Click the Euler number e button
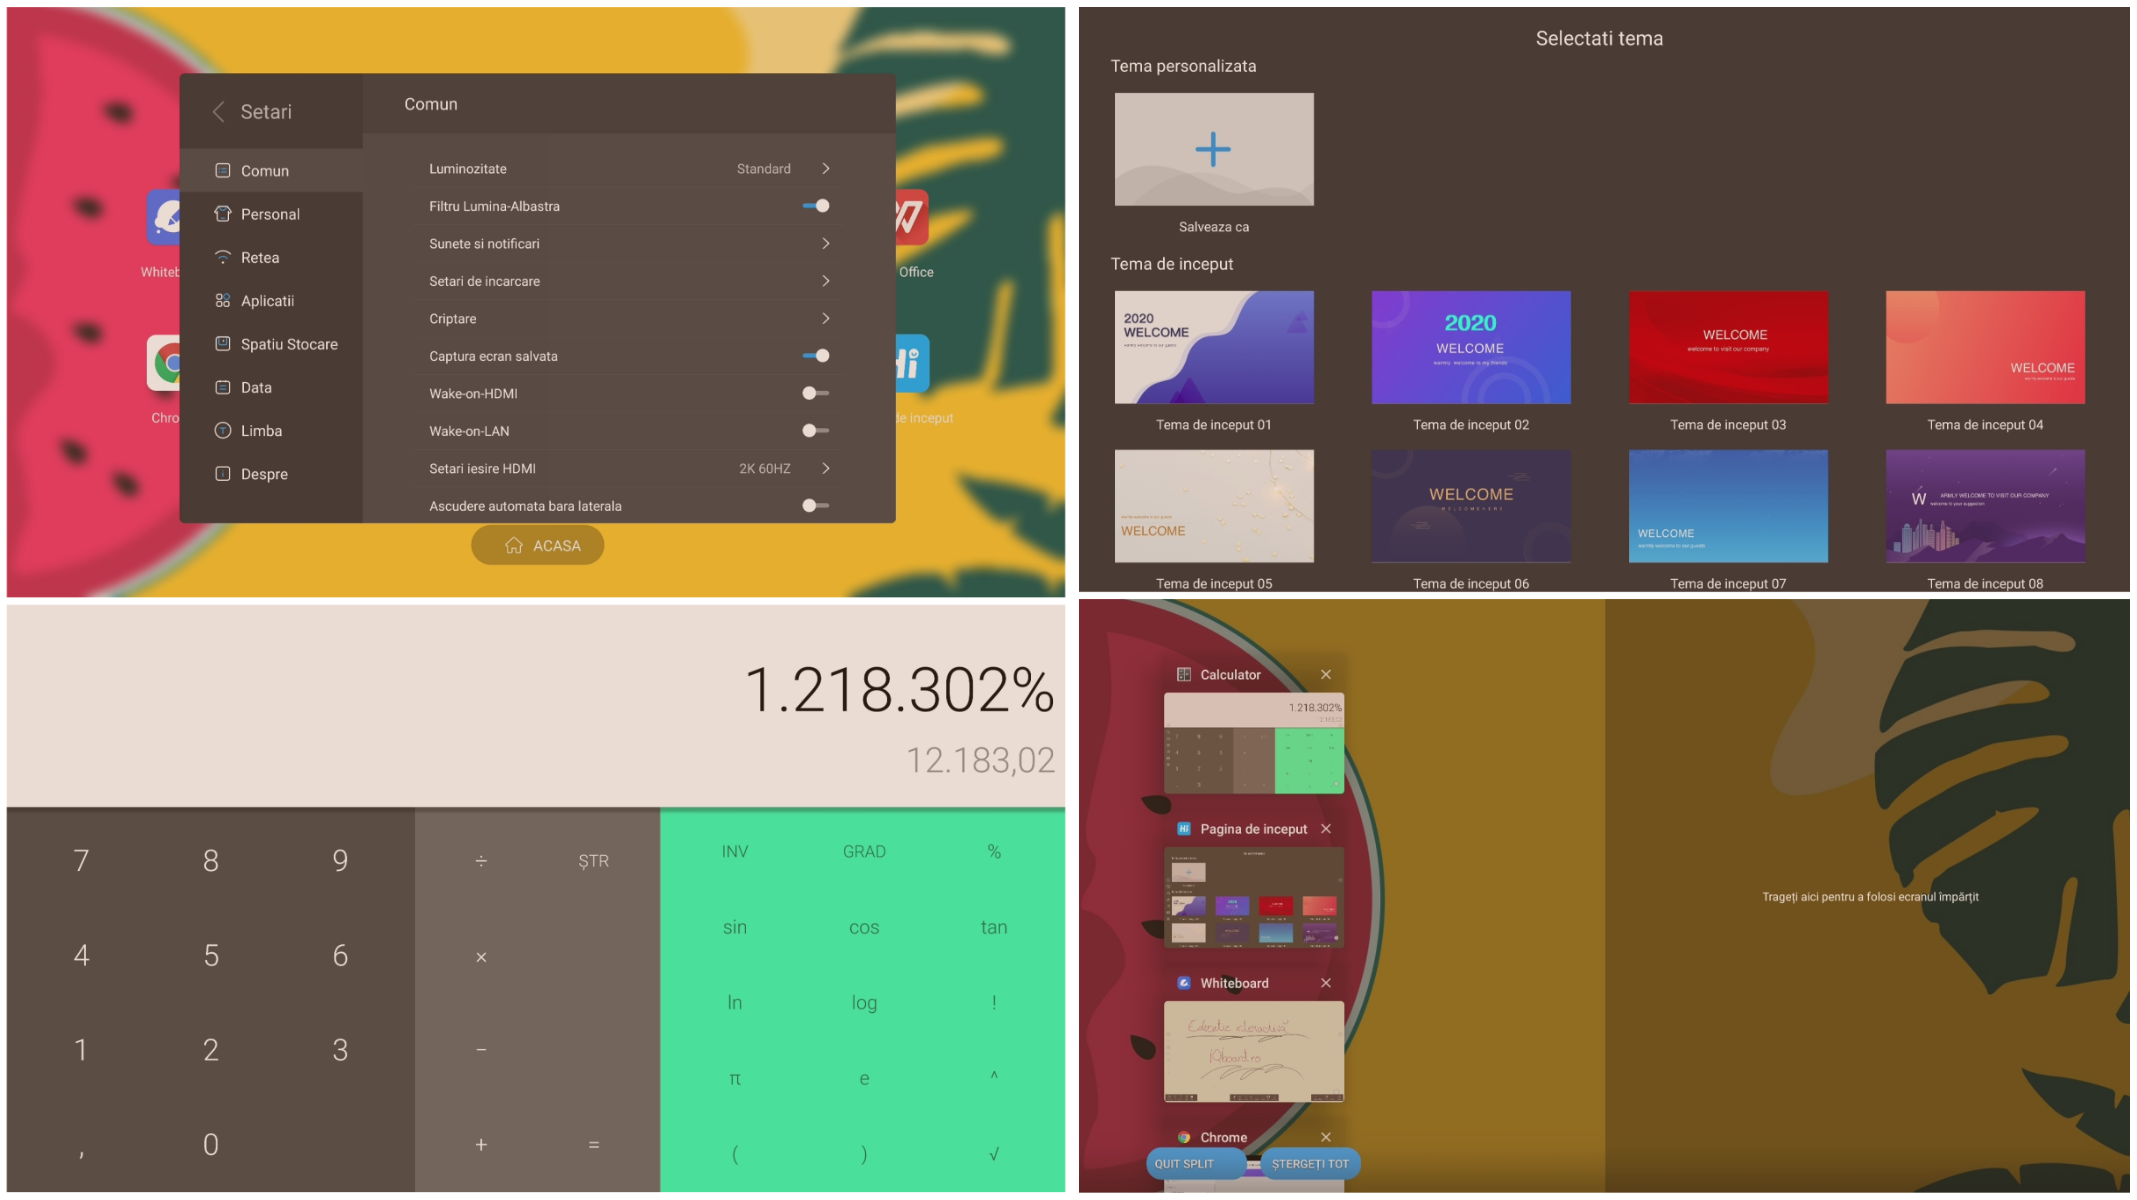This screenshot has width=2137, height=1200. tap(864, 1077)
